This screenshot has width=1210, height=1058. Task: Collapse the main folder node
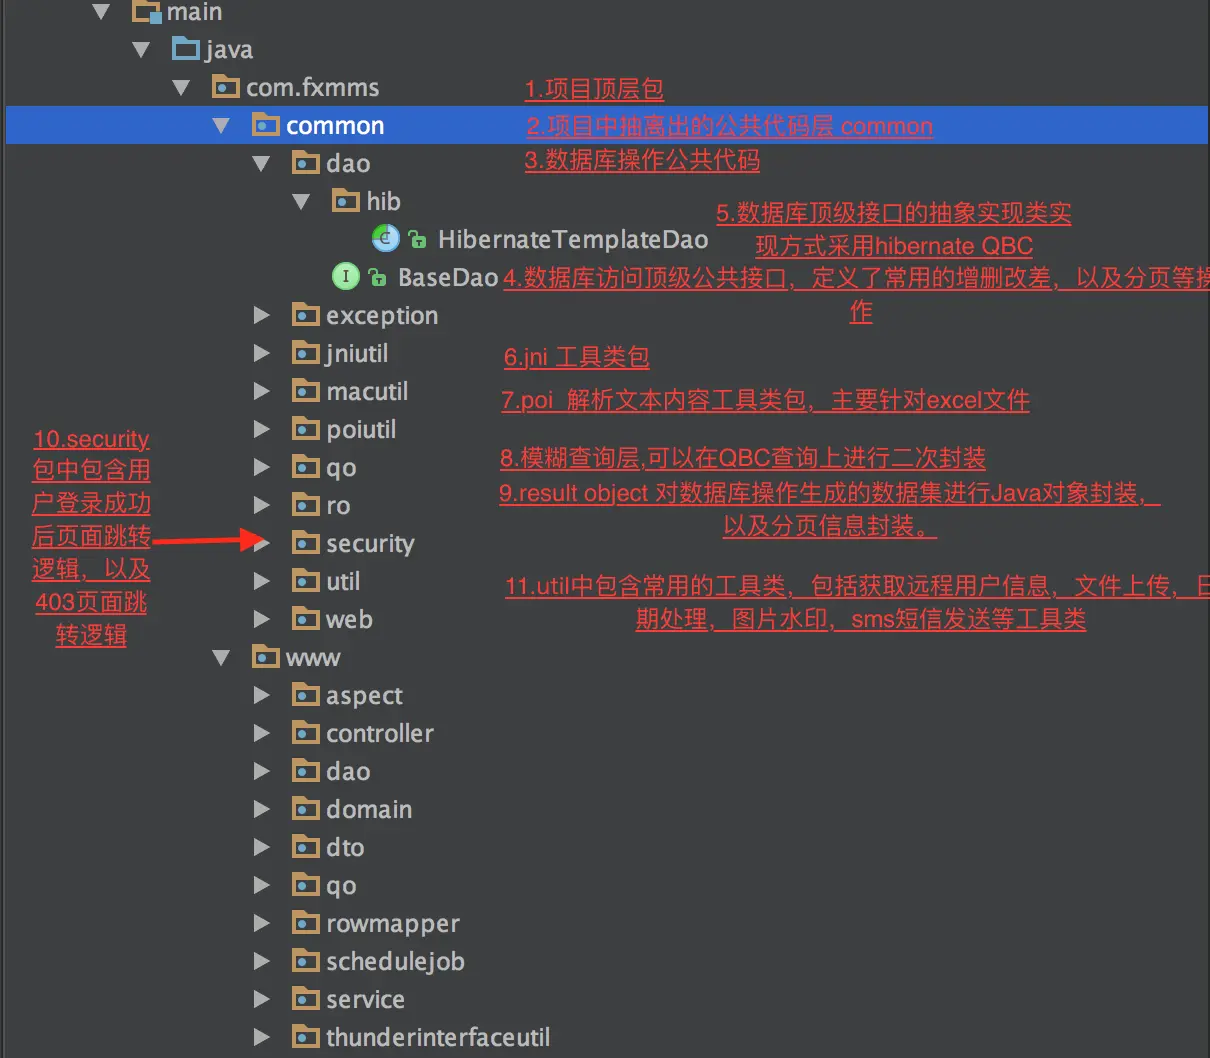coord(101,12)
